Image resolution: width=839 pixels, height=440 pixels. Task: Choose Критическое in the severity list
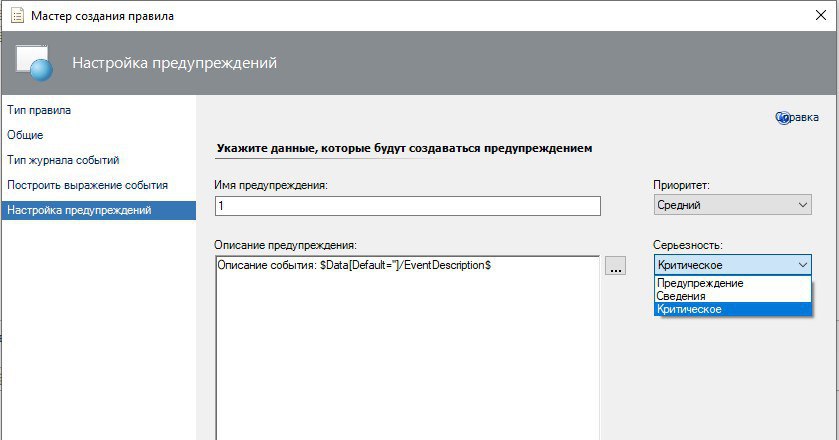point(733,309)
